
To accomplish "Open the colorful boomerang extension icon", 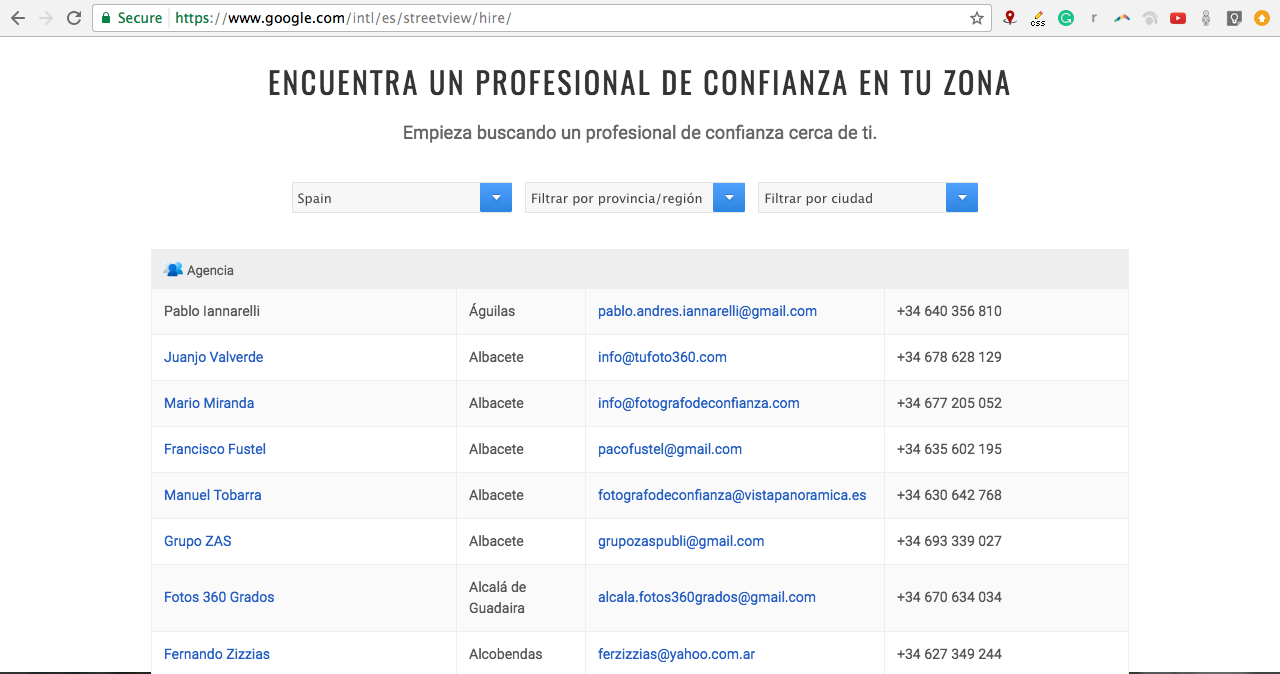I will [x=1122, y=18].
